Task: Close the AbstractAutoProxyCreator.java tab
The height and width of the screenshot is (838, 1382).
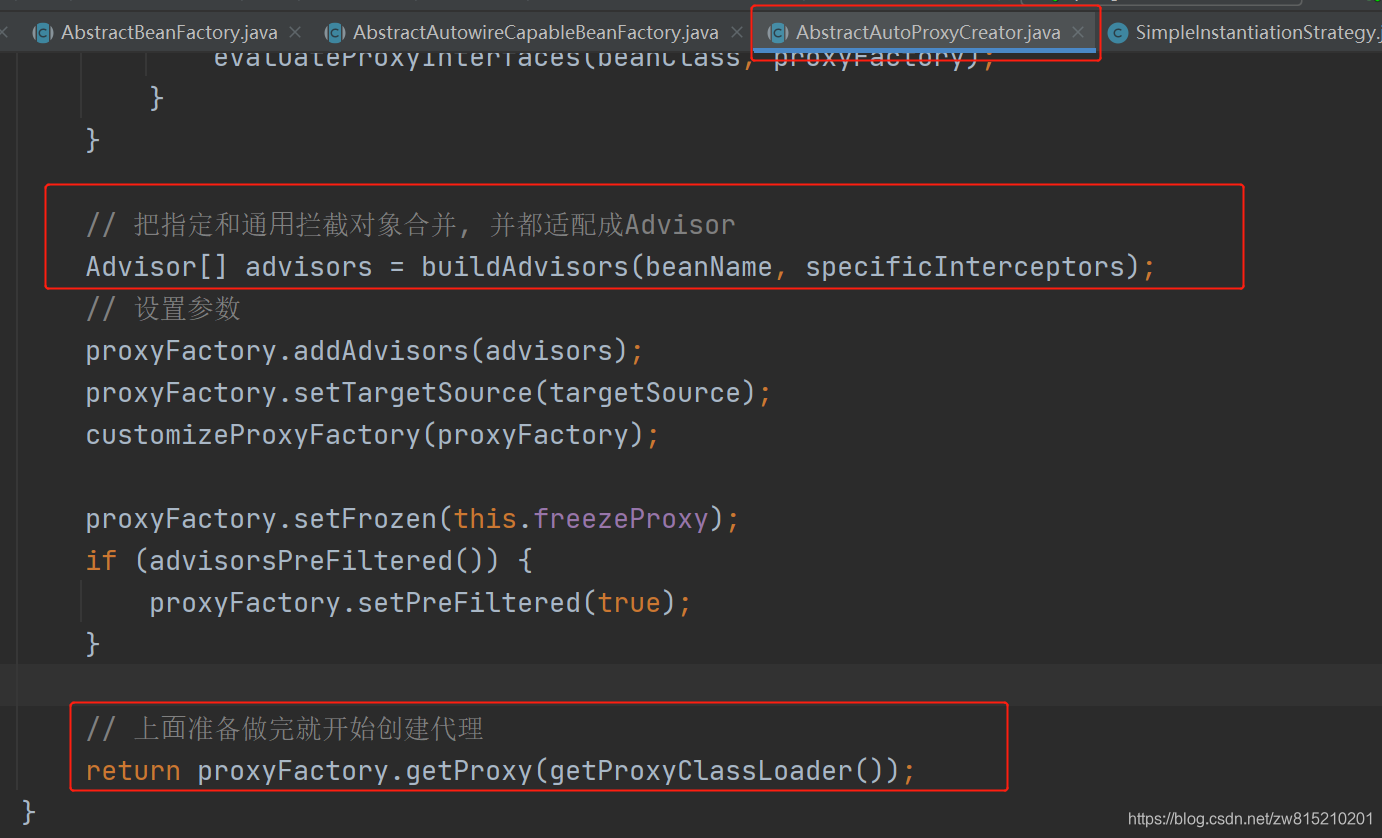Action: (1078, 33)
